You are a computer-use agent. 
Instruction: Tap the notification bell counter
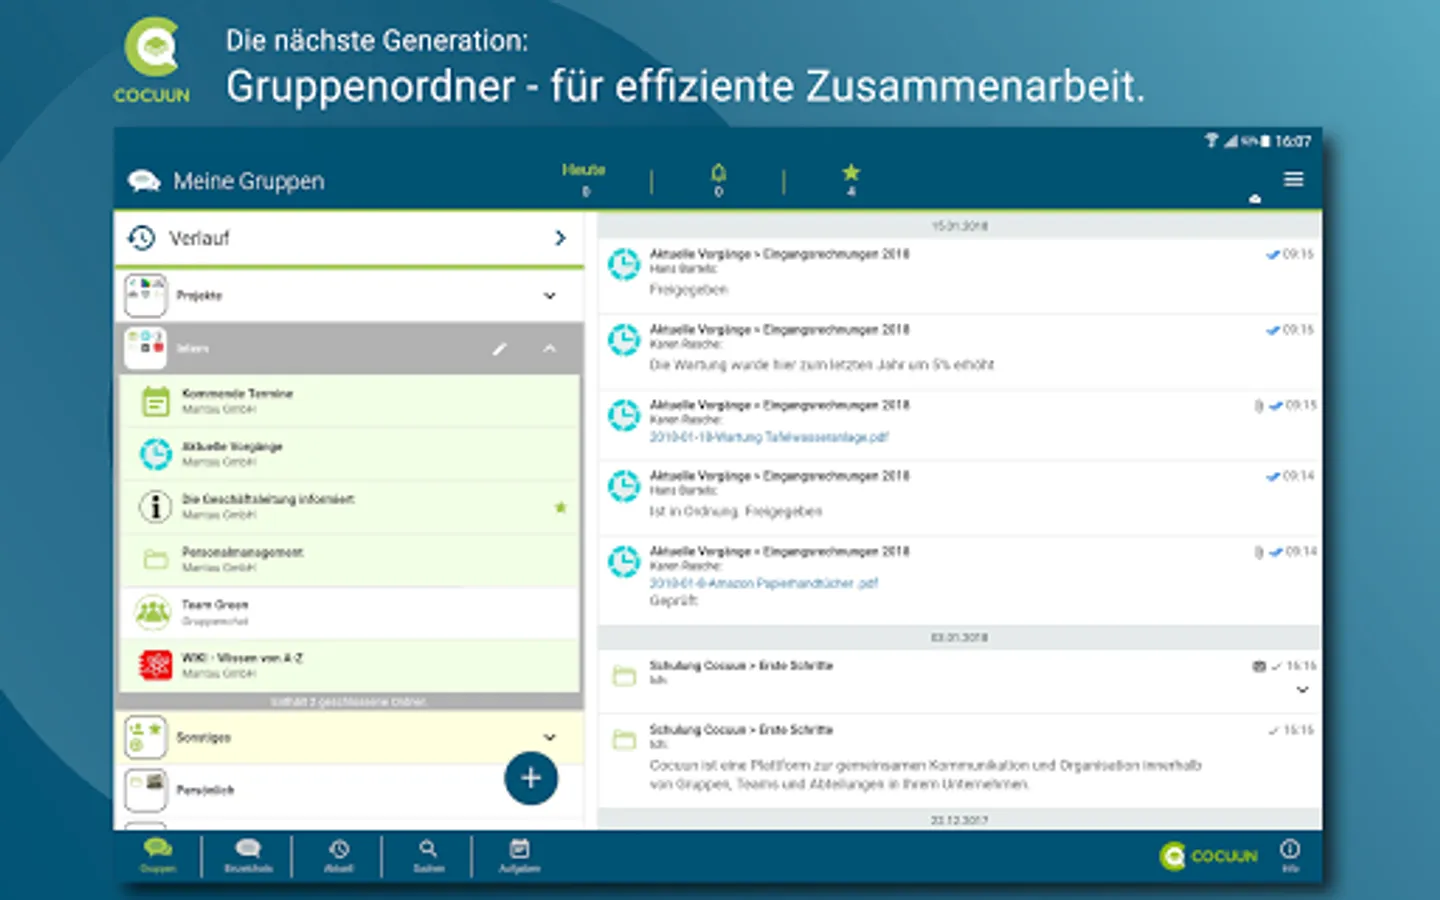[x=718, y=179]
